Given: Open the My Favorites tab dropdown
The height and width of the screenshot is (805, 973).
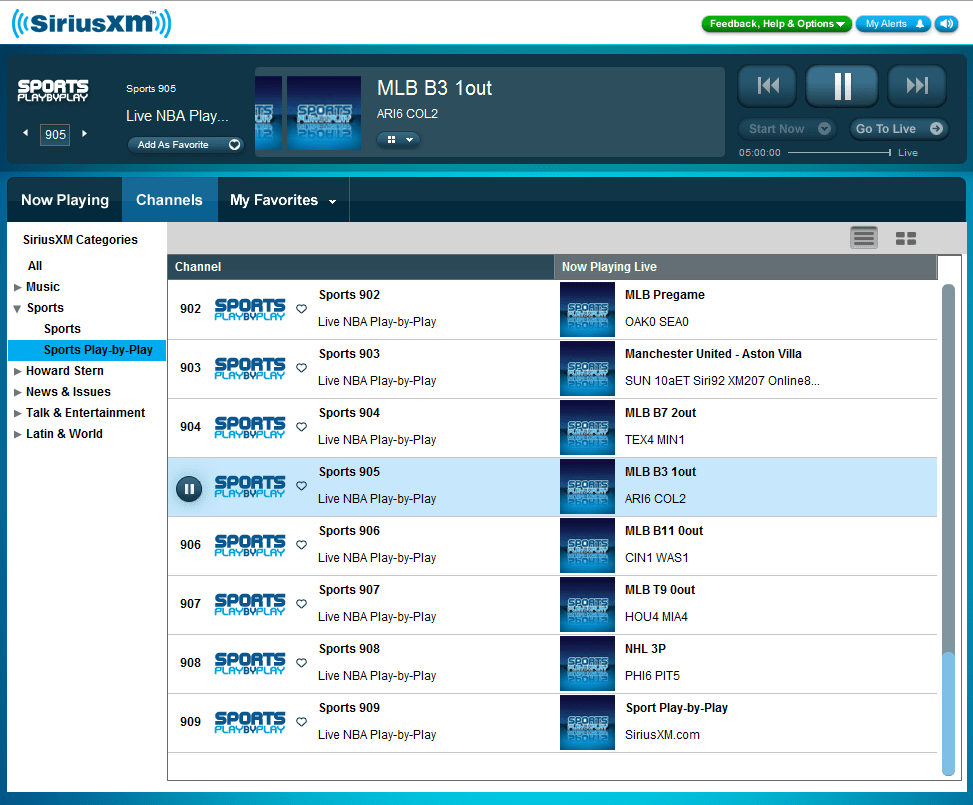Looking at the screenshot, I should tap(283, 200).
